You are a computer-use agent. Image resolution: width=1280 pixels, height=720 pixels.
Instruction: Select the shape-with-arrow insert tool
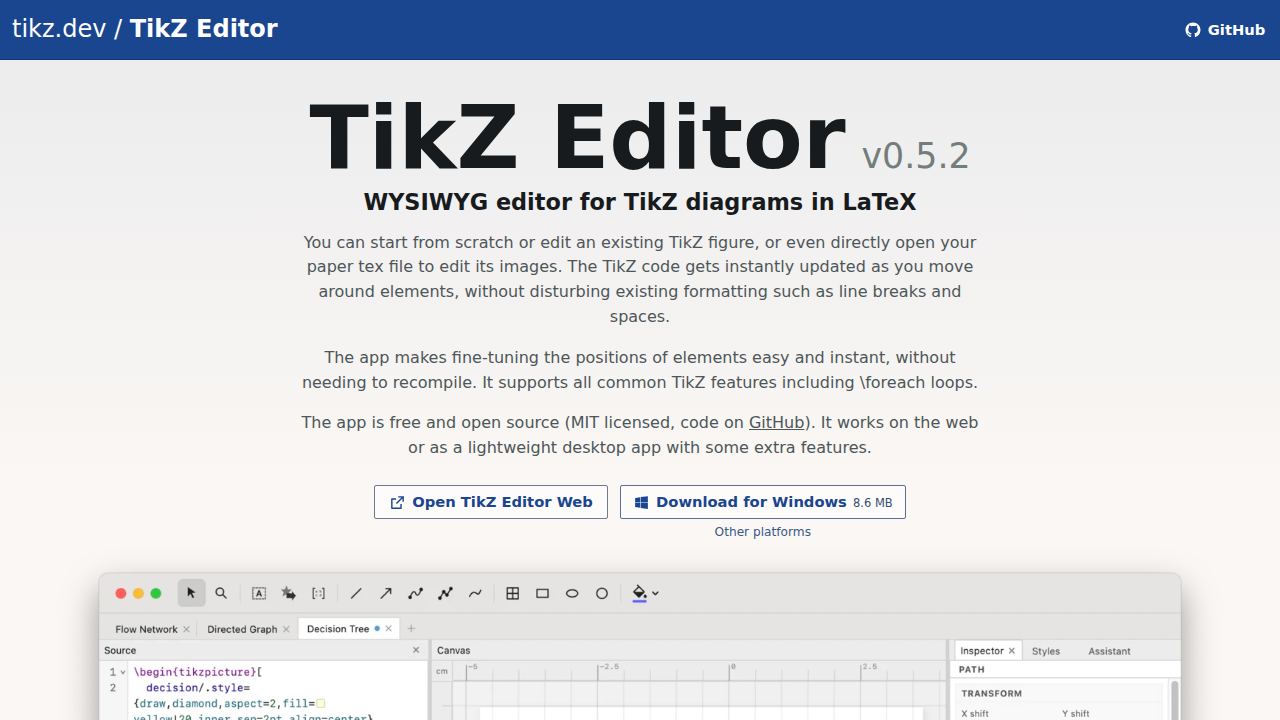click(289, 593)
